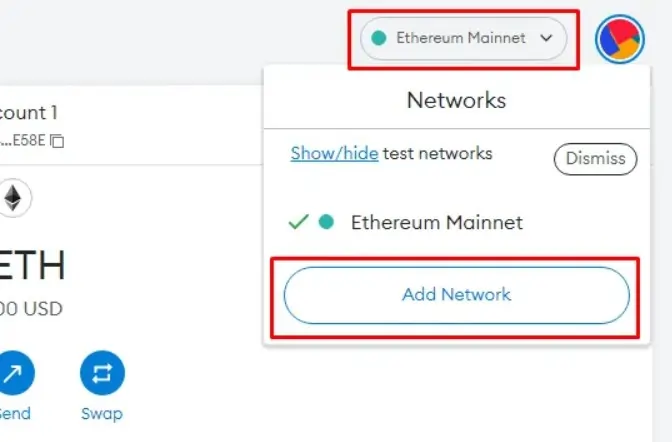Click the Account 1 name
Viewport: 672px width, 442px height.
(x=28, y=113)
